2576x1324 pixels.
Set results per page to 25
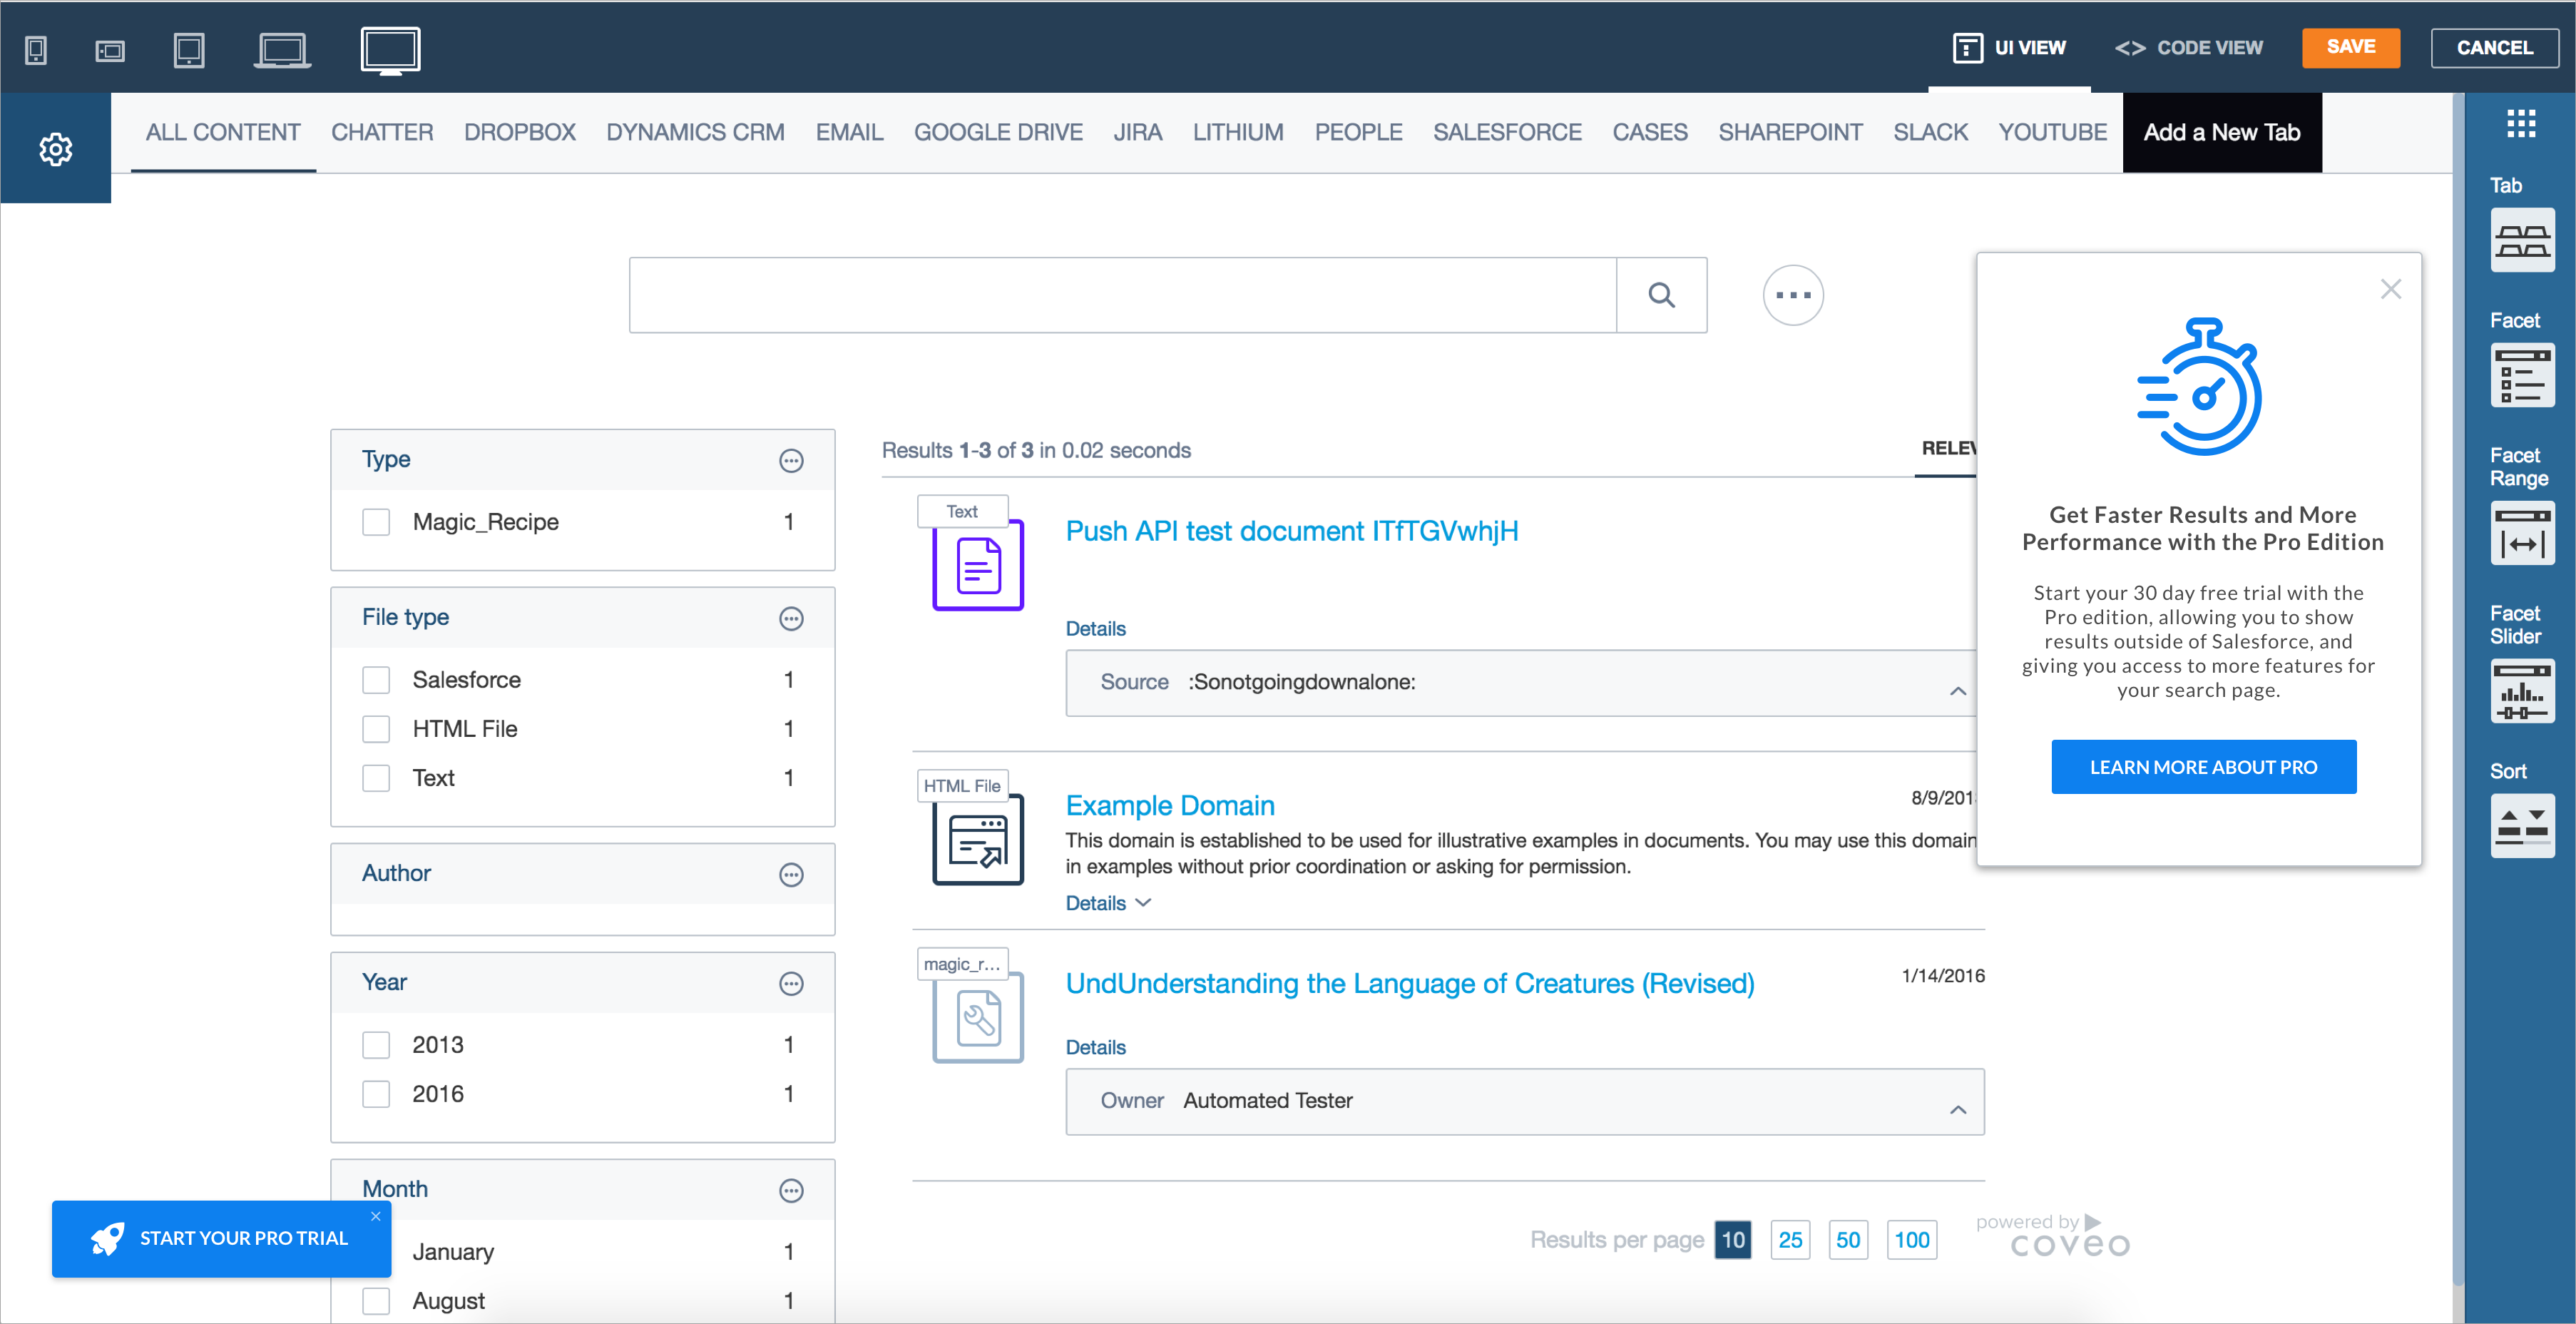click(1790, 1240)
